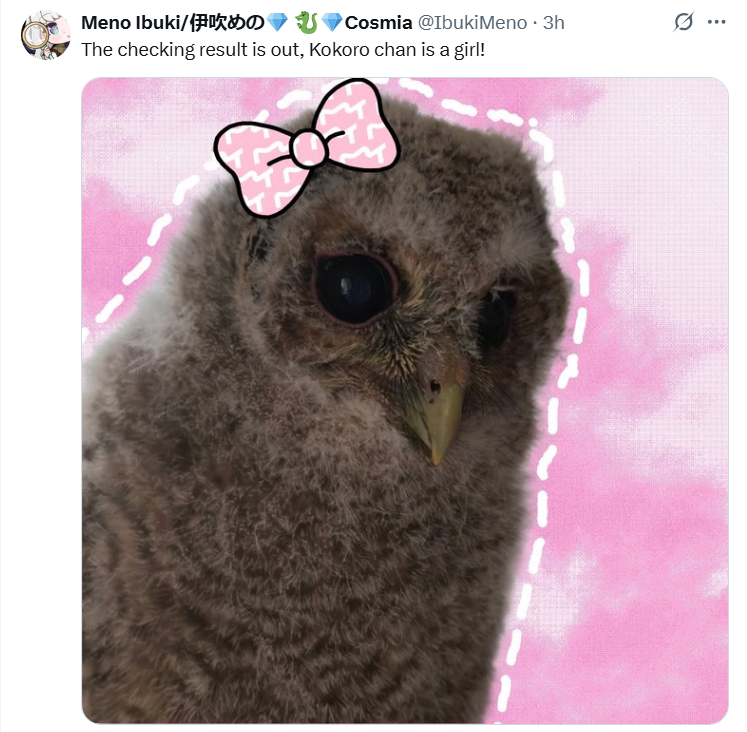This screenshot has width=747, height=732.
Task: Click the owl's large black eye
Action: pos(355,290)
